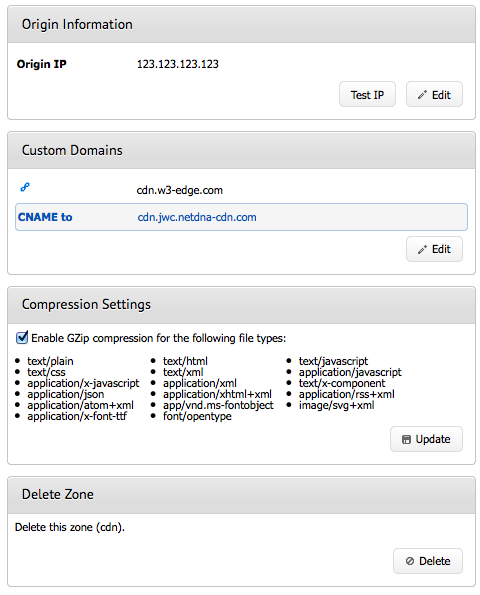The width and height of the screenshot is (480, 595).
Task: Toggle Enable GZip compression checkbox
Action: 22,337
